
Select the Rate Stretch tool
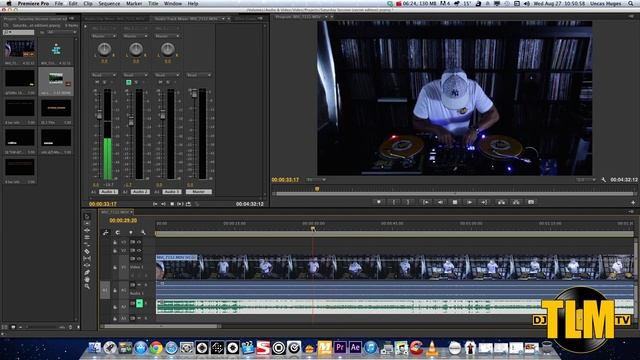click(87, 244)
